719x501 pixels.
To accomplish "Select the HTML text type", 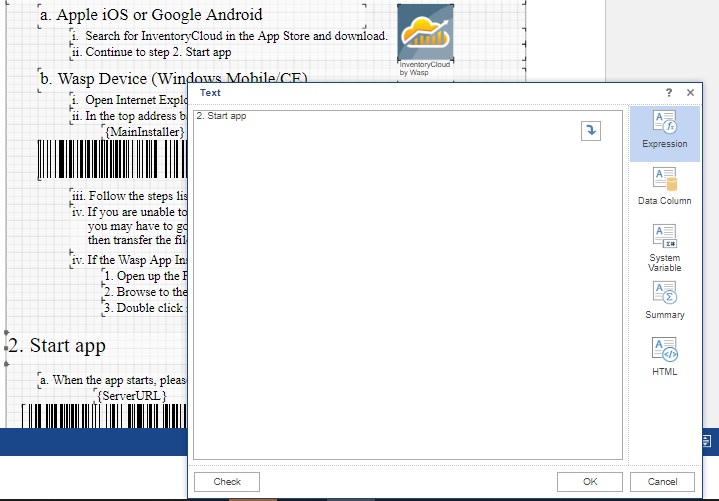I will tap(665, 357).
